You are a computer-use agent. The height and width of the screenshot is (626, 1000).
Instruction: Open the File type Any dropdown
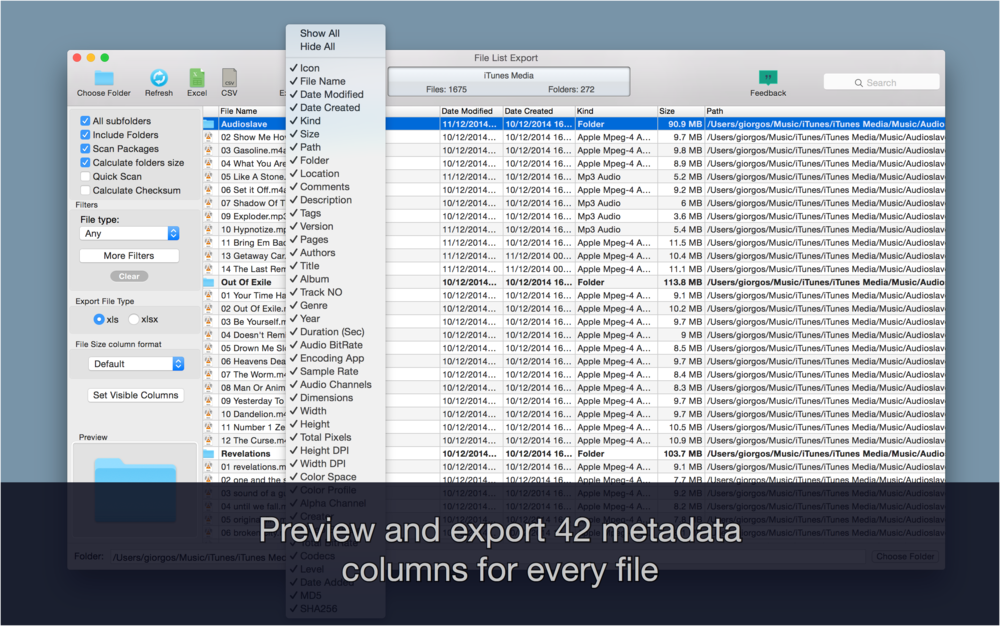pyautogui.click(x=130, y=234)
